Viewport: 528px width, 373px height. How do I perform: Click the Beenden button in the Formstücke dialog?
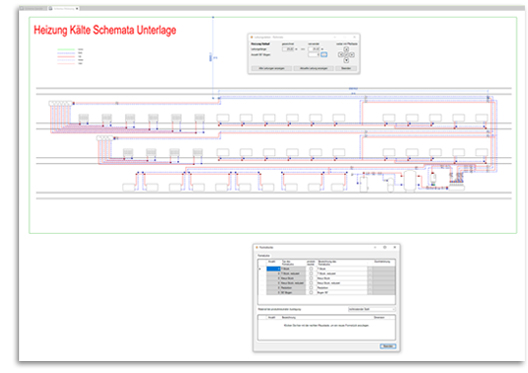[388, 346]
